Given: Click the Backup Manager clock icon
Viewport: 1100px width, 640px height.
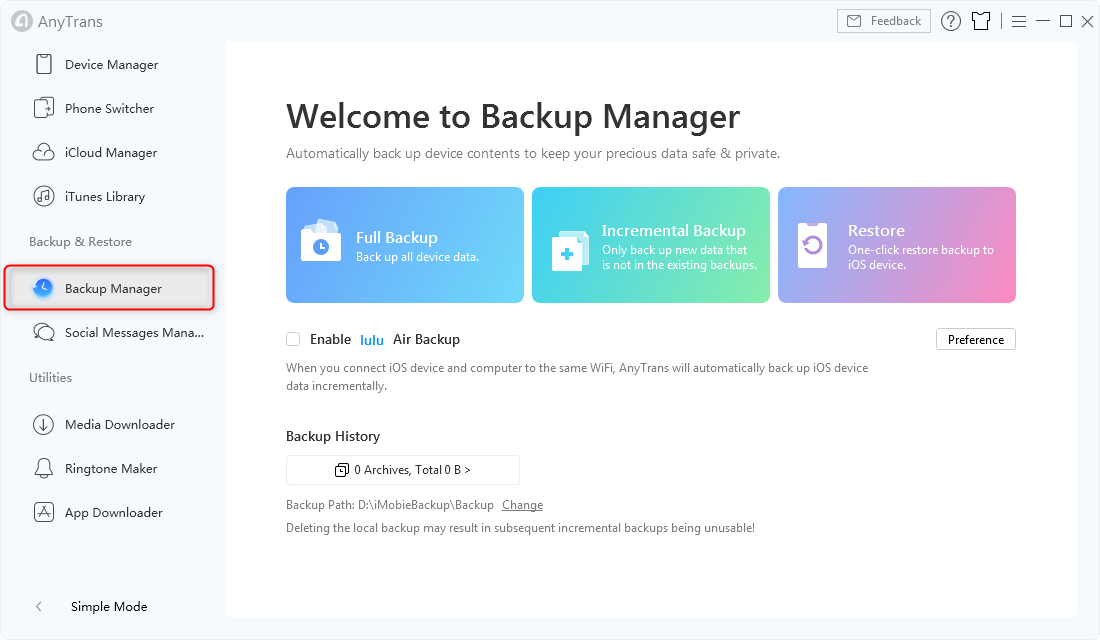Looking at the screenshot, I should pos(43,288).
